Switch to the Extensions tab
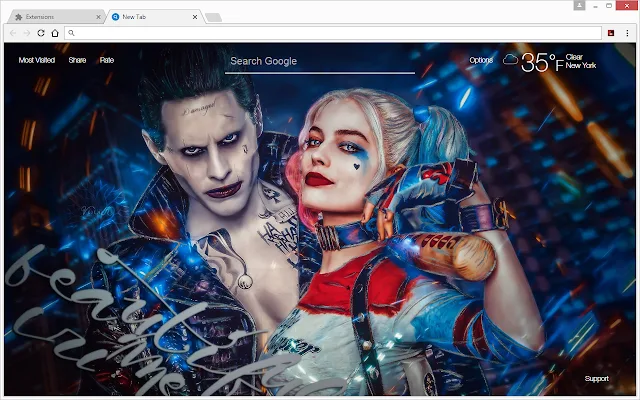 point(57,17)
